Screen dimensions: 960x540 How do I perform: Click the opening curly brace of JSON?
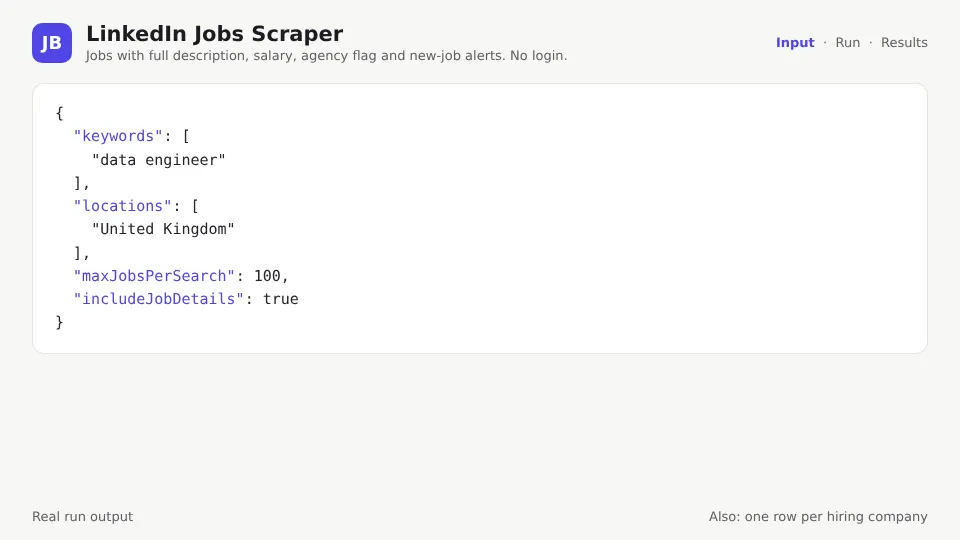click(x=59, y=113)
